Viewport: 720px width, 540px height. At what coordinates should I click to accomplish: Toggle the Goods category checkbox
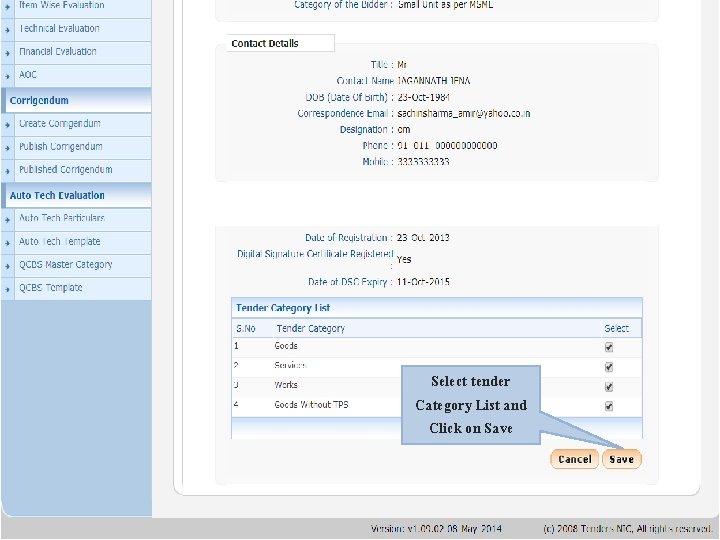coord(609,347)
